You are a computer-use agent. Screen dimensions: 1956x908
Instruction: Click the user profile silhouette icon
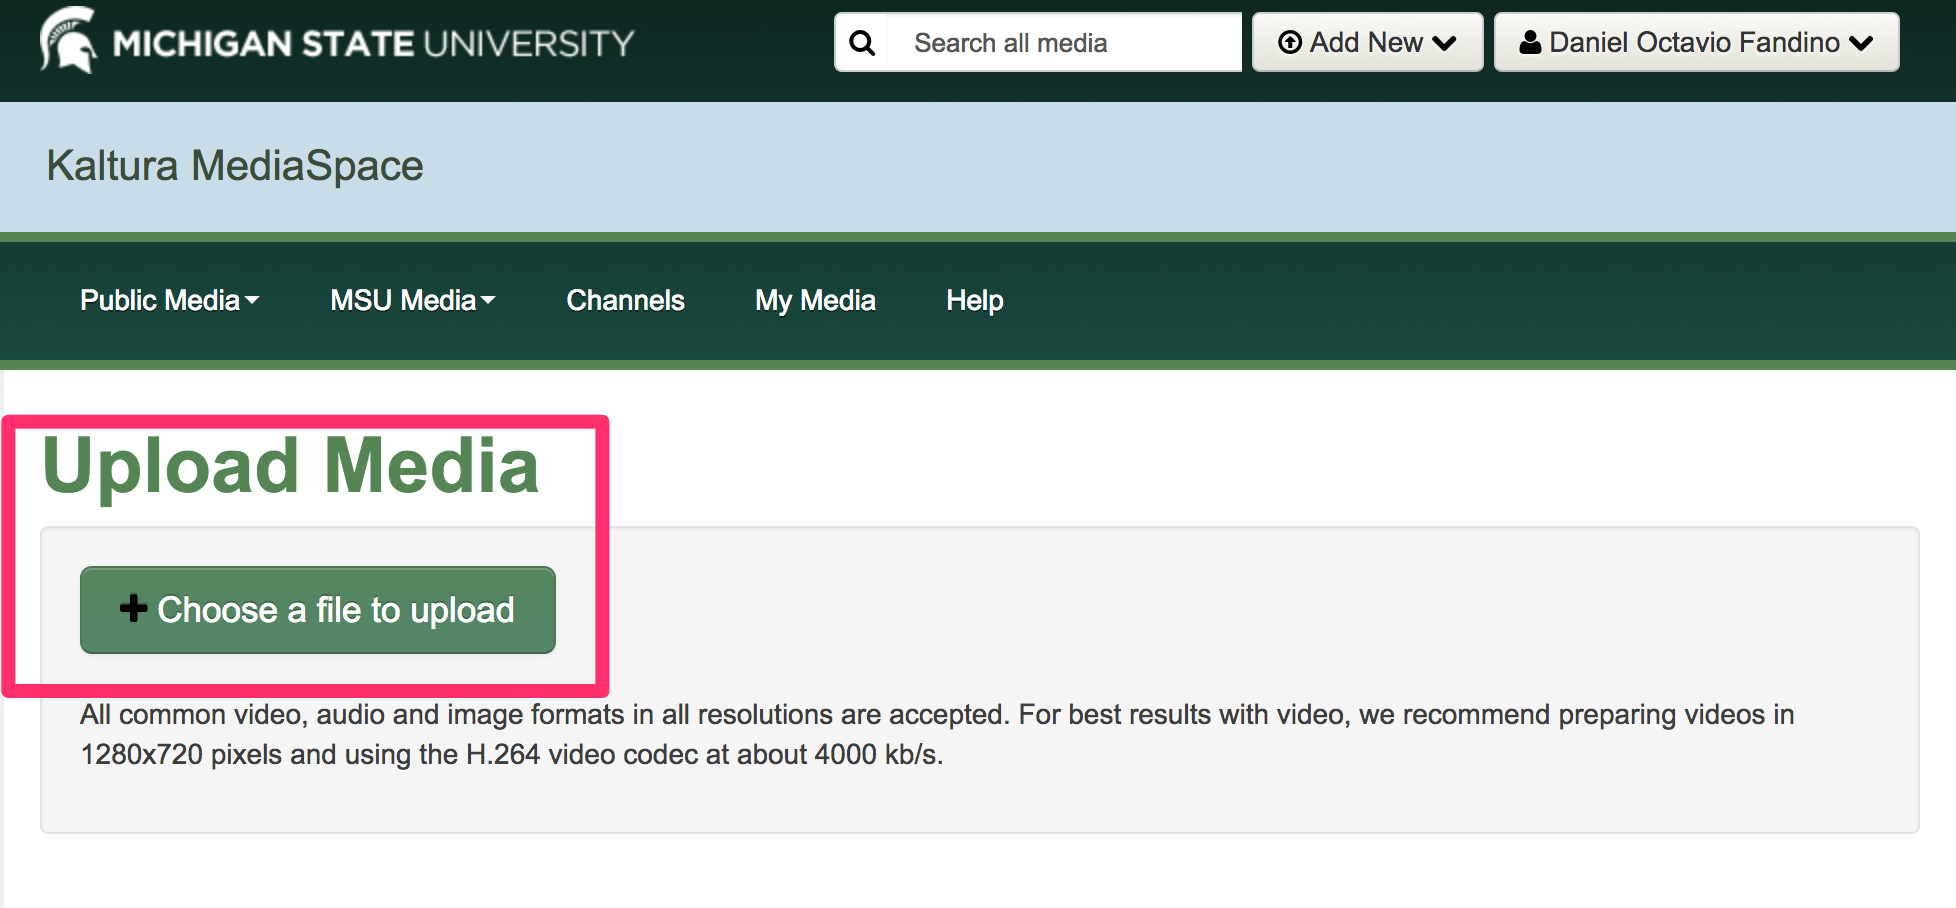[x=1530, y=42]
